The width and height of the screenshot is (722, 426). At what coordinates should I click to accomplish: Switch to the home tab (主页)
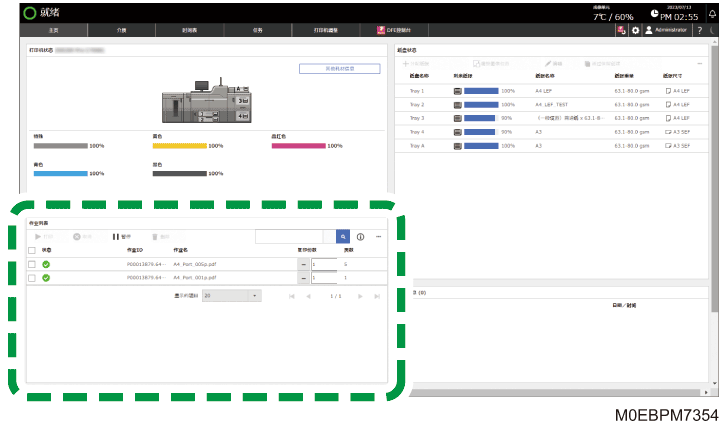pyautogui.click(x=53, y=30)
